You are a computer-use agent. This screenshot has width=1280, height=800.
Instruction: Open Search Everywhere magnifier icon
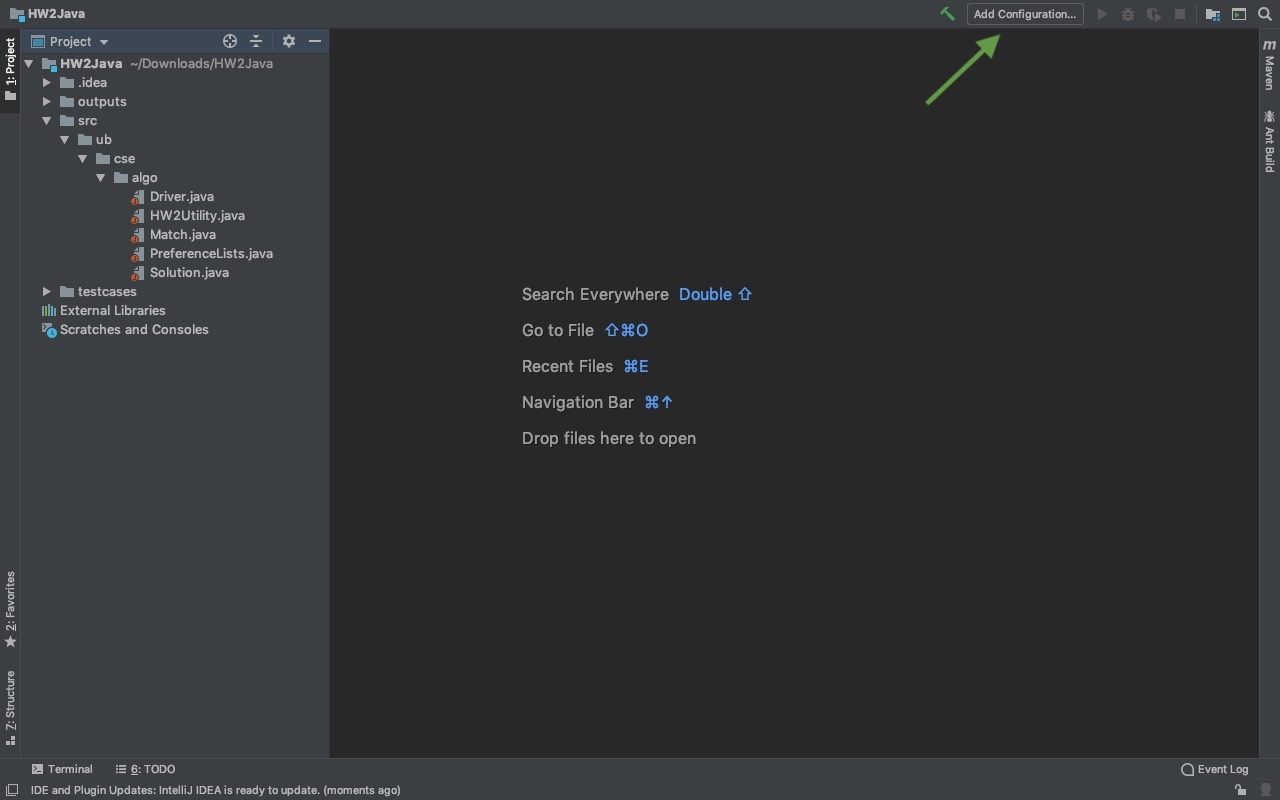click(x=1264, y=14)
